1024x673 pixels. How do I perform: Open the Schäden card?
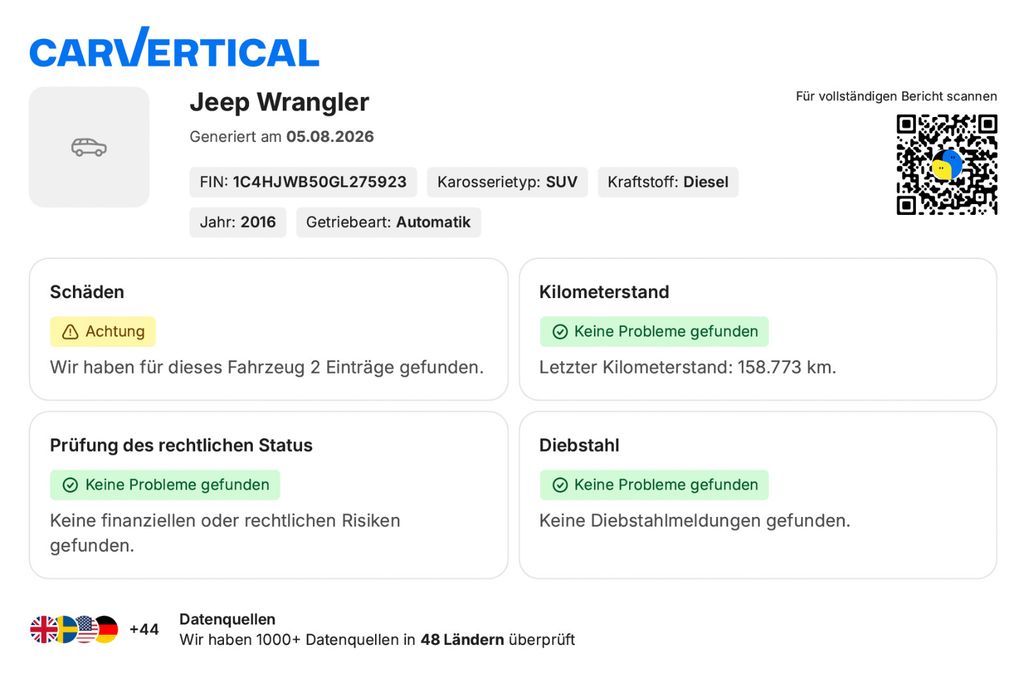tap(268, 330)
